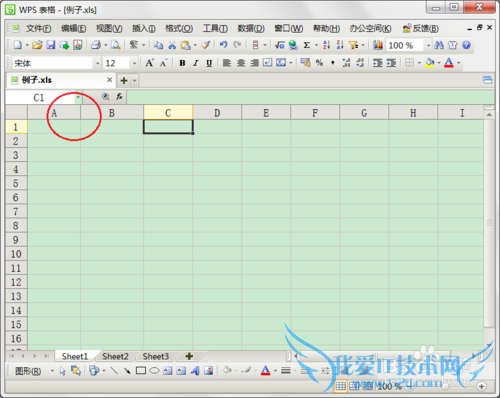Select the Format Painter brush

[x=206, y=45]
